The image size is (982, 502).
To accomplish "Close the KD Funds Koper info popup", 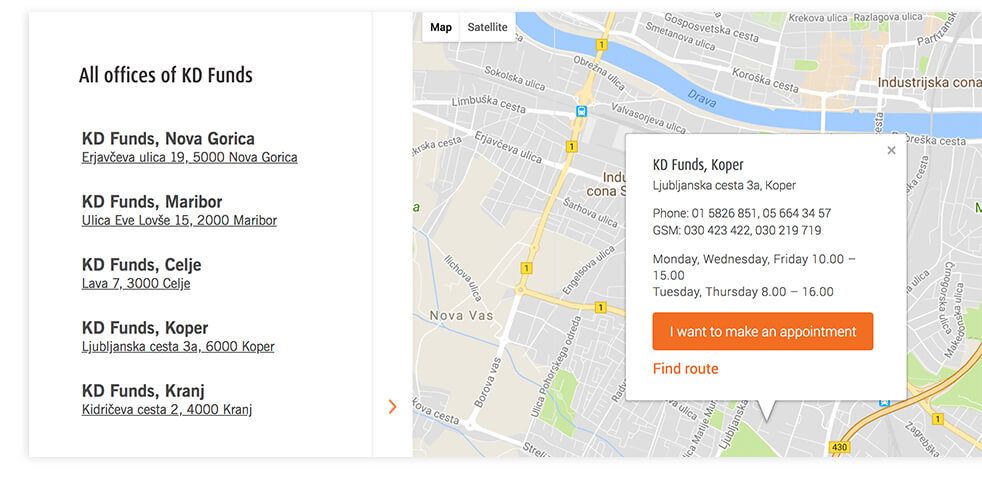I will click(891, 151).
